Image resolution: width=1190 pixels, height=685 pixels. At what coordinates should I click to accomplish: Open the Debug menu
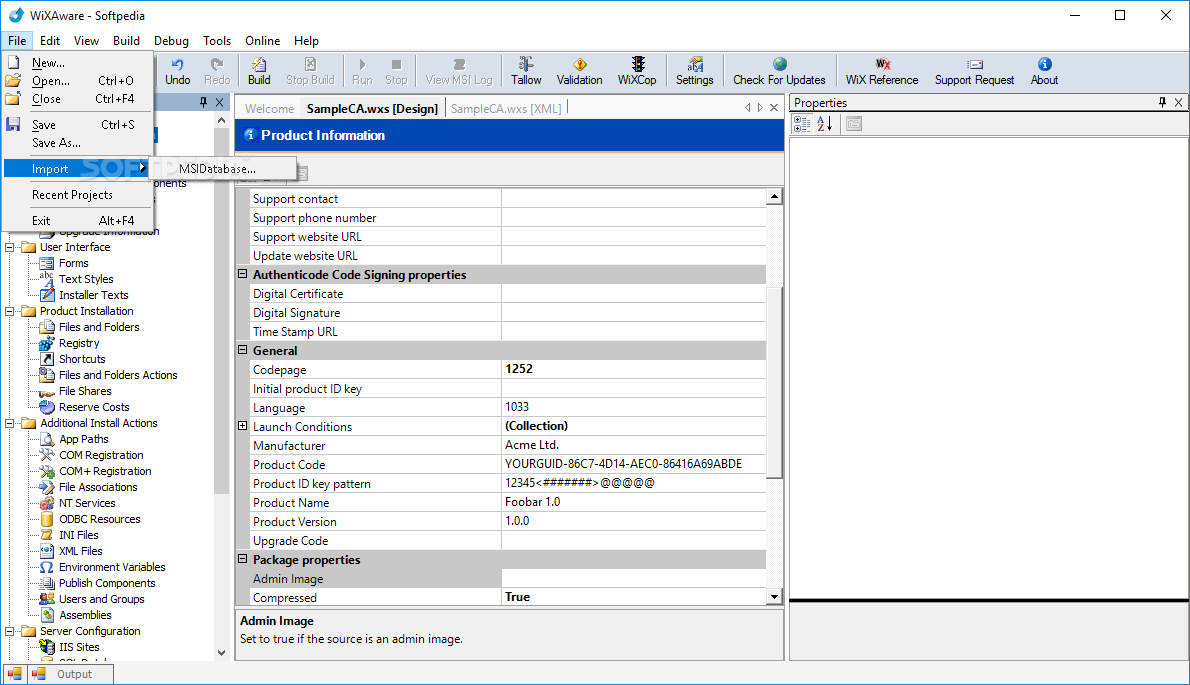[172, 41]
